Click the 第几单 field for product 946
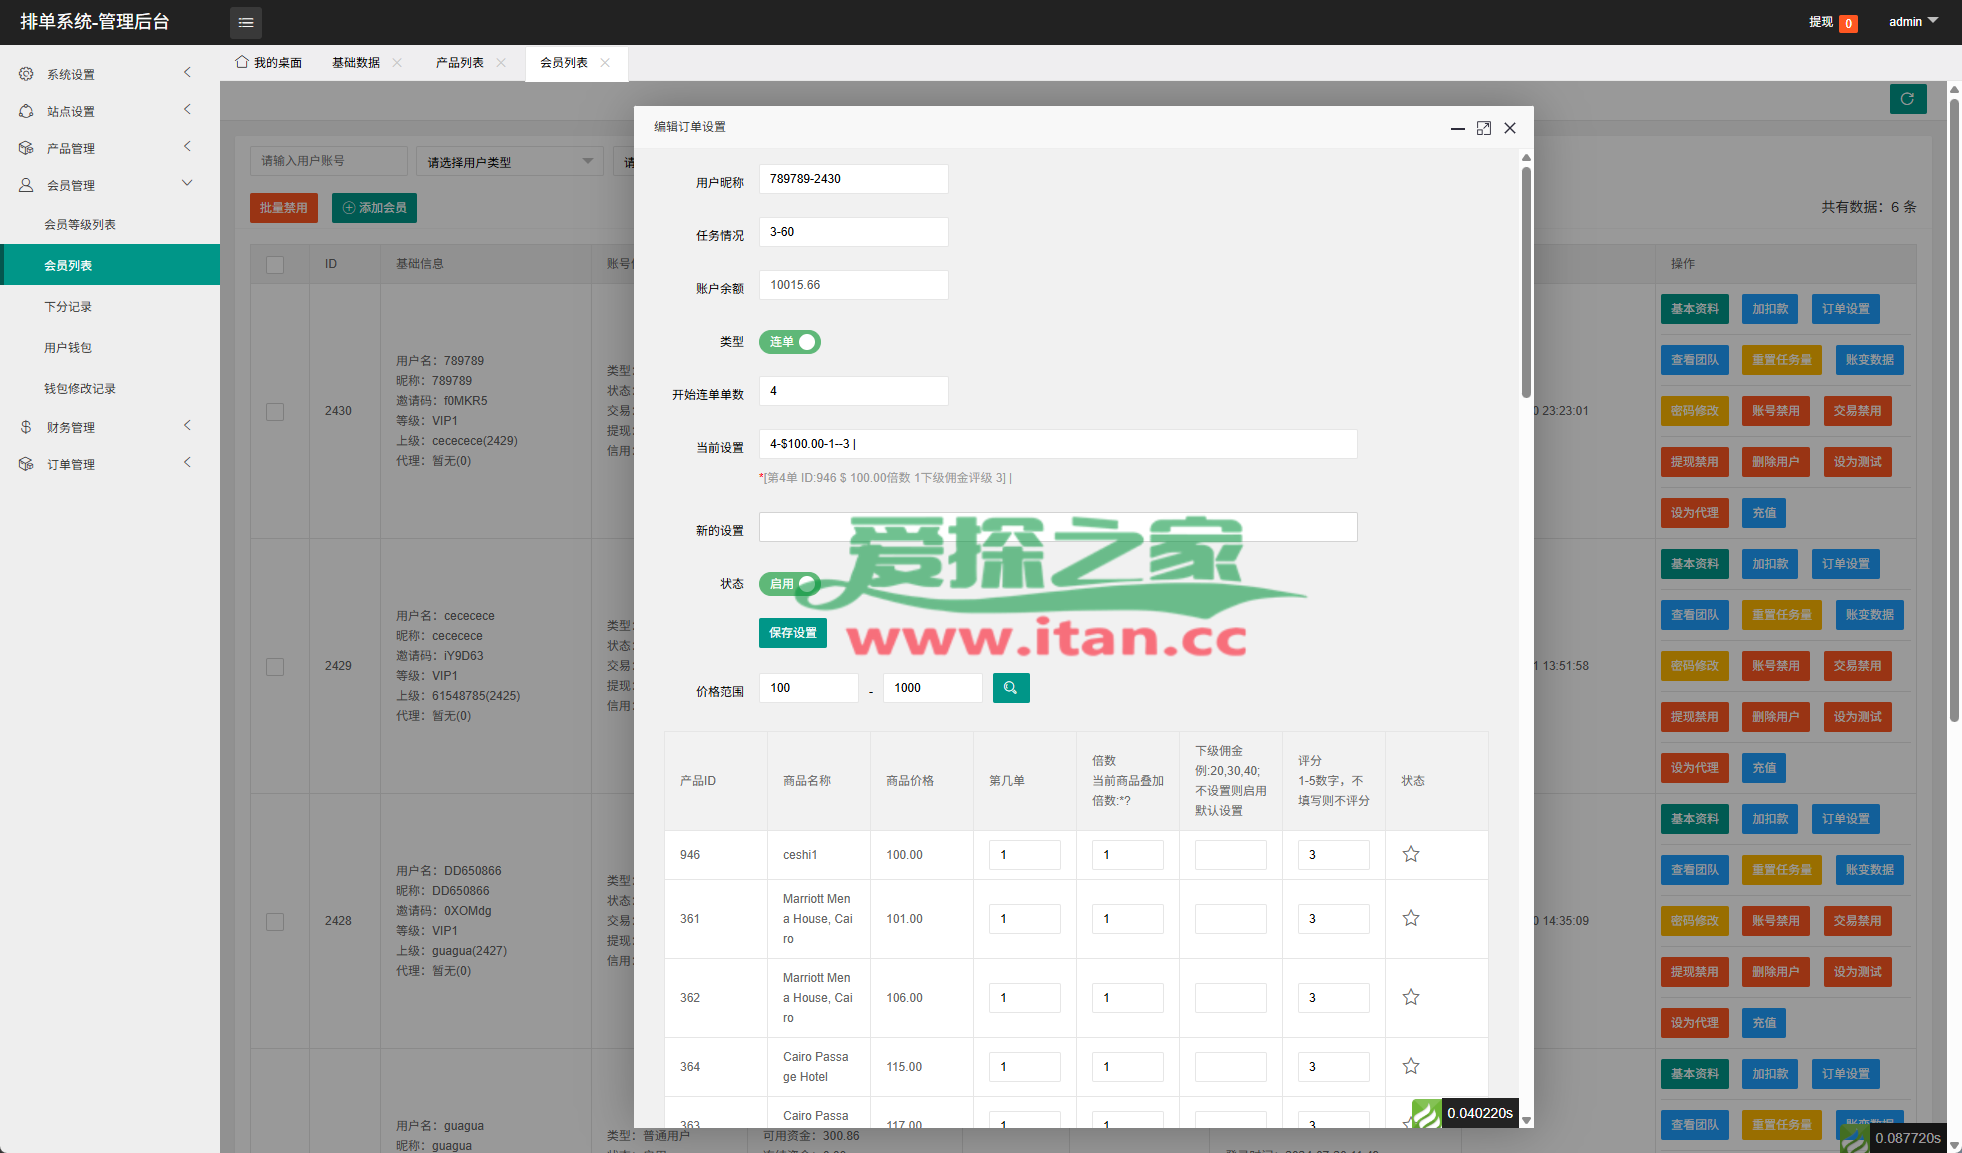The height and width of the screenshot is (1153, 1962). pyautogui.click(x=1025, y=855)
